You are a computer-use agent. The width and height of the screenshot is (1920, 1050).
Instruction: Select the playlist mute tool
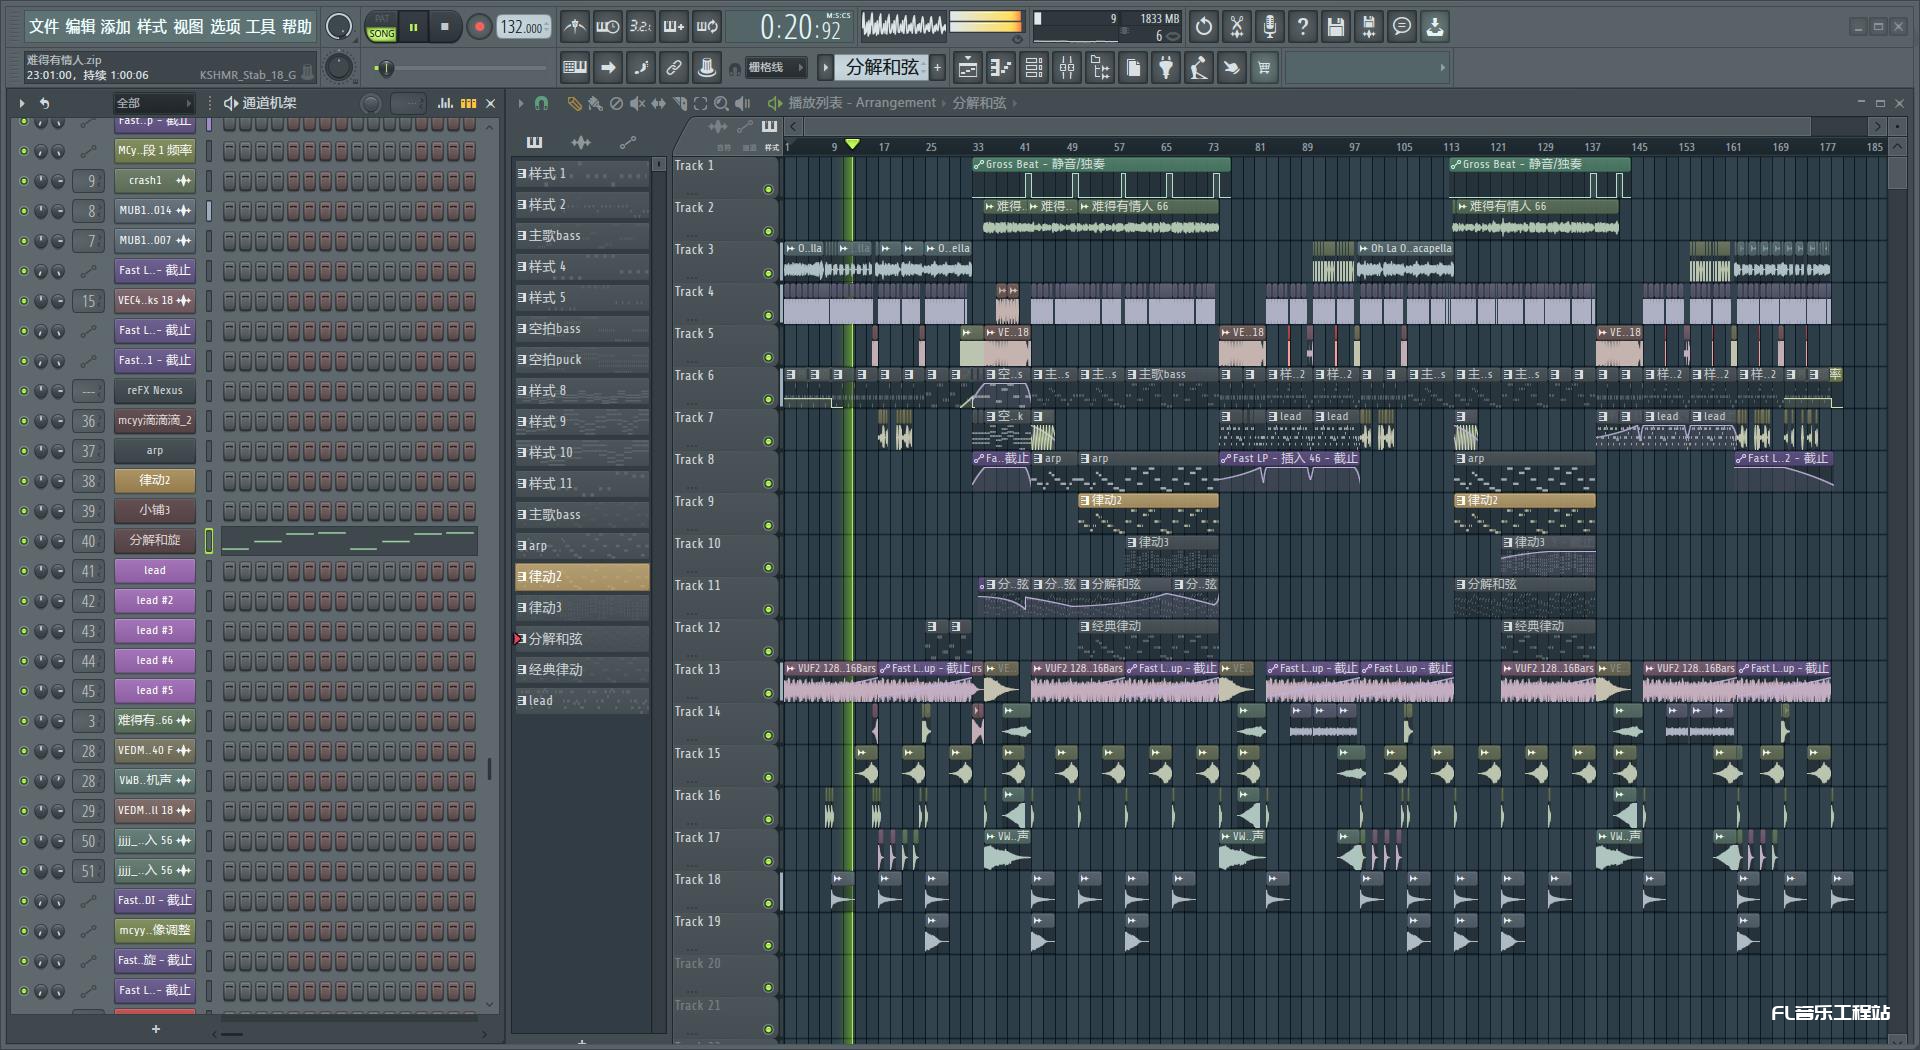point(637,103)
